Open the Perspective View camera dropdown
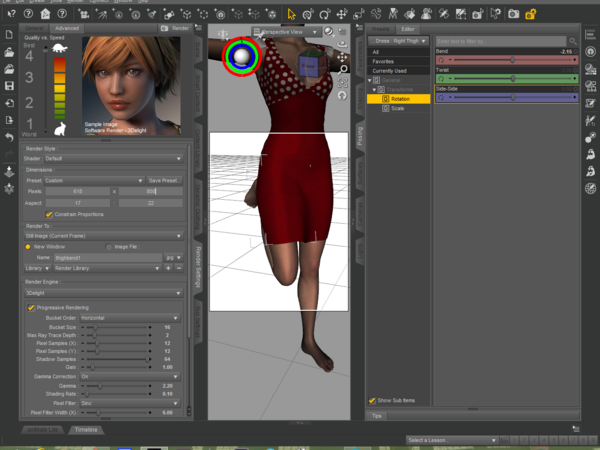This screenshot has height=450, width=600. [x=285, y=32]
